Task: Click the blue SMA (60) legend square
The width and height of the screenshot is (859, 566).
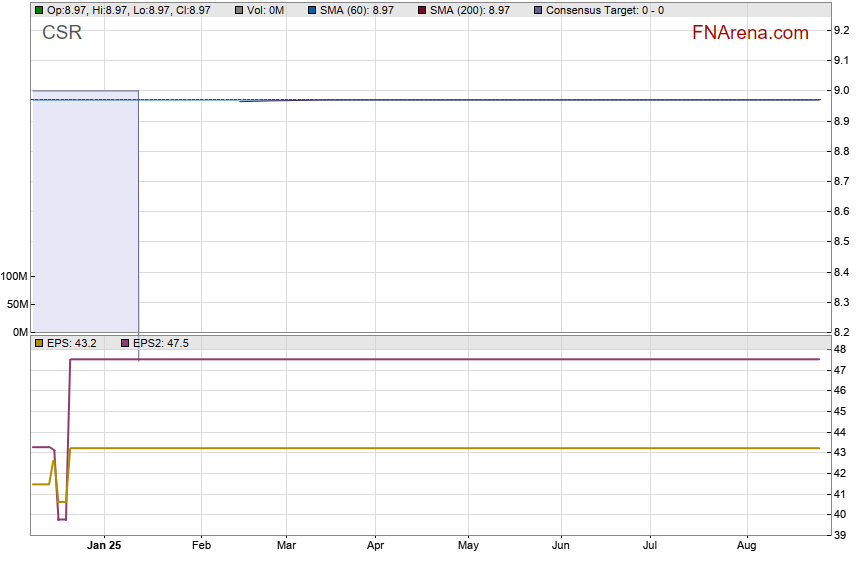Action: (x=312, y=10)
